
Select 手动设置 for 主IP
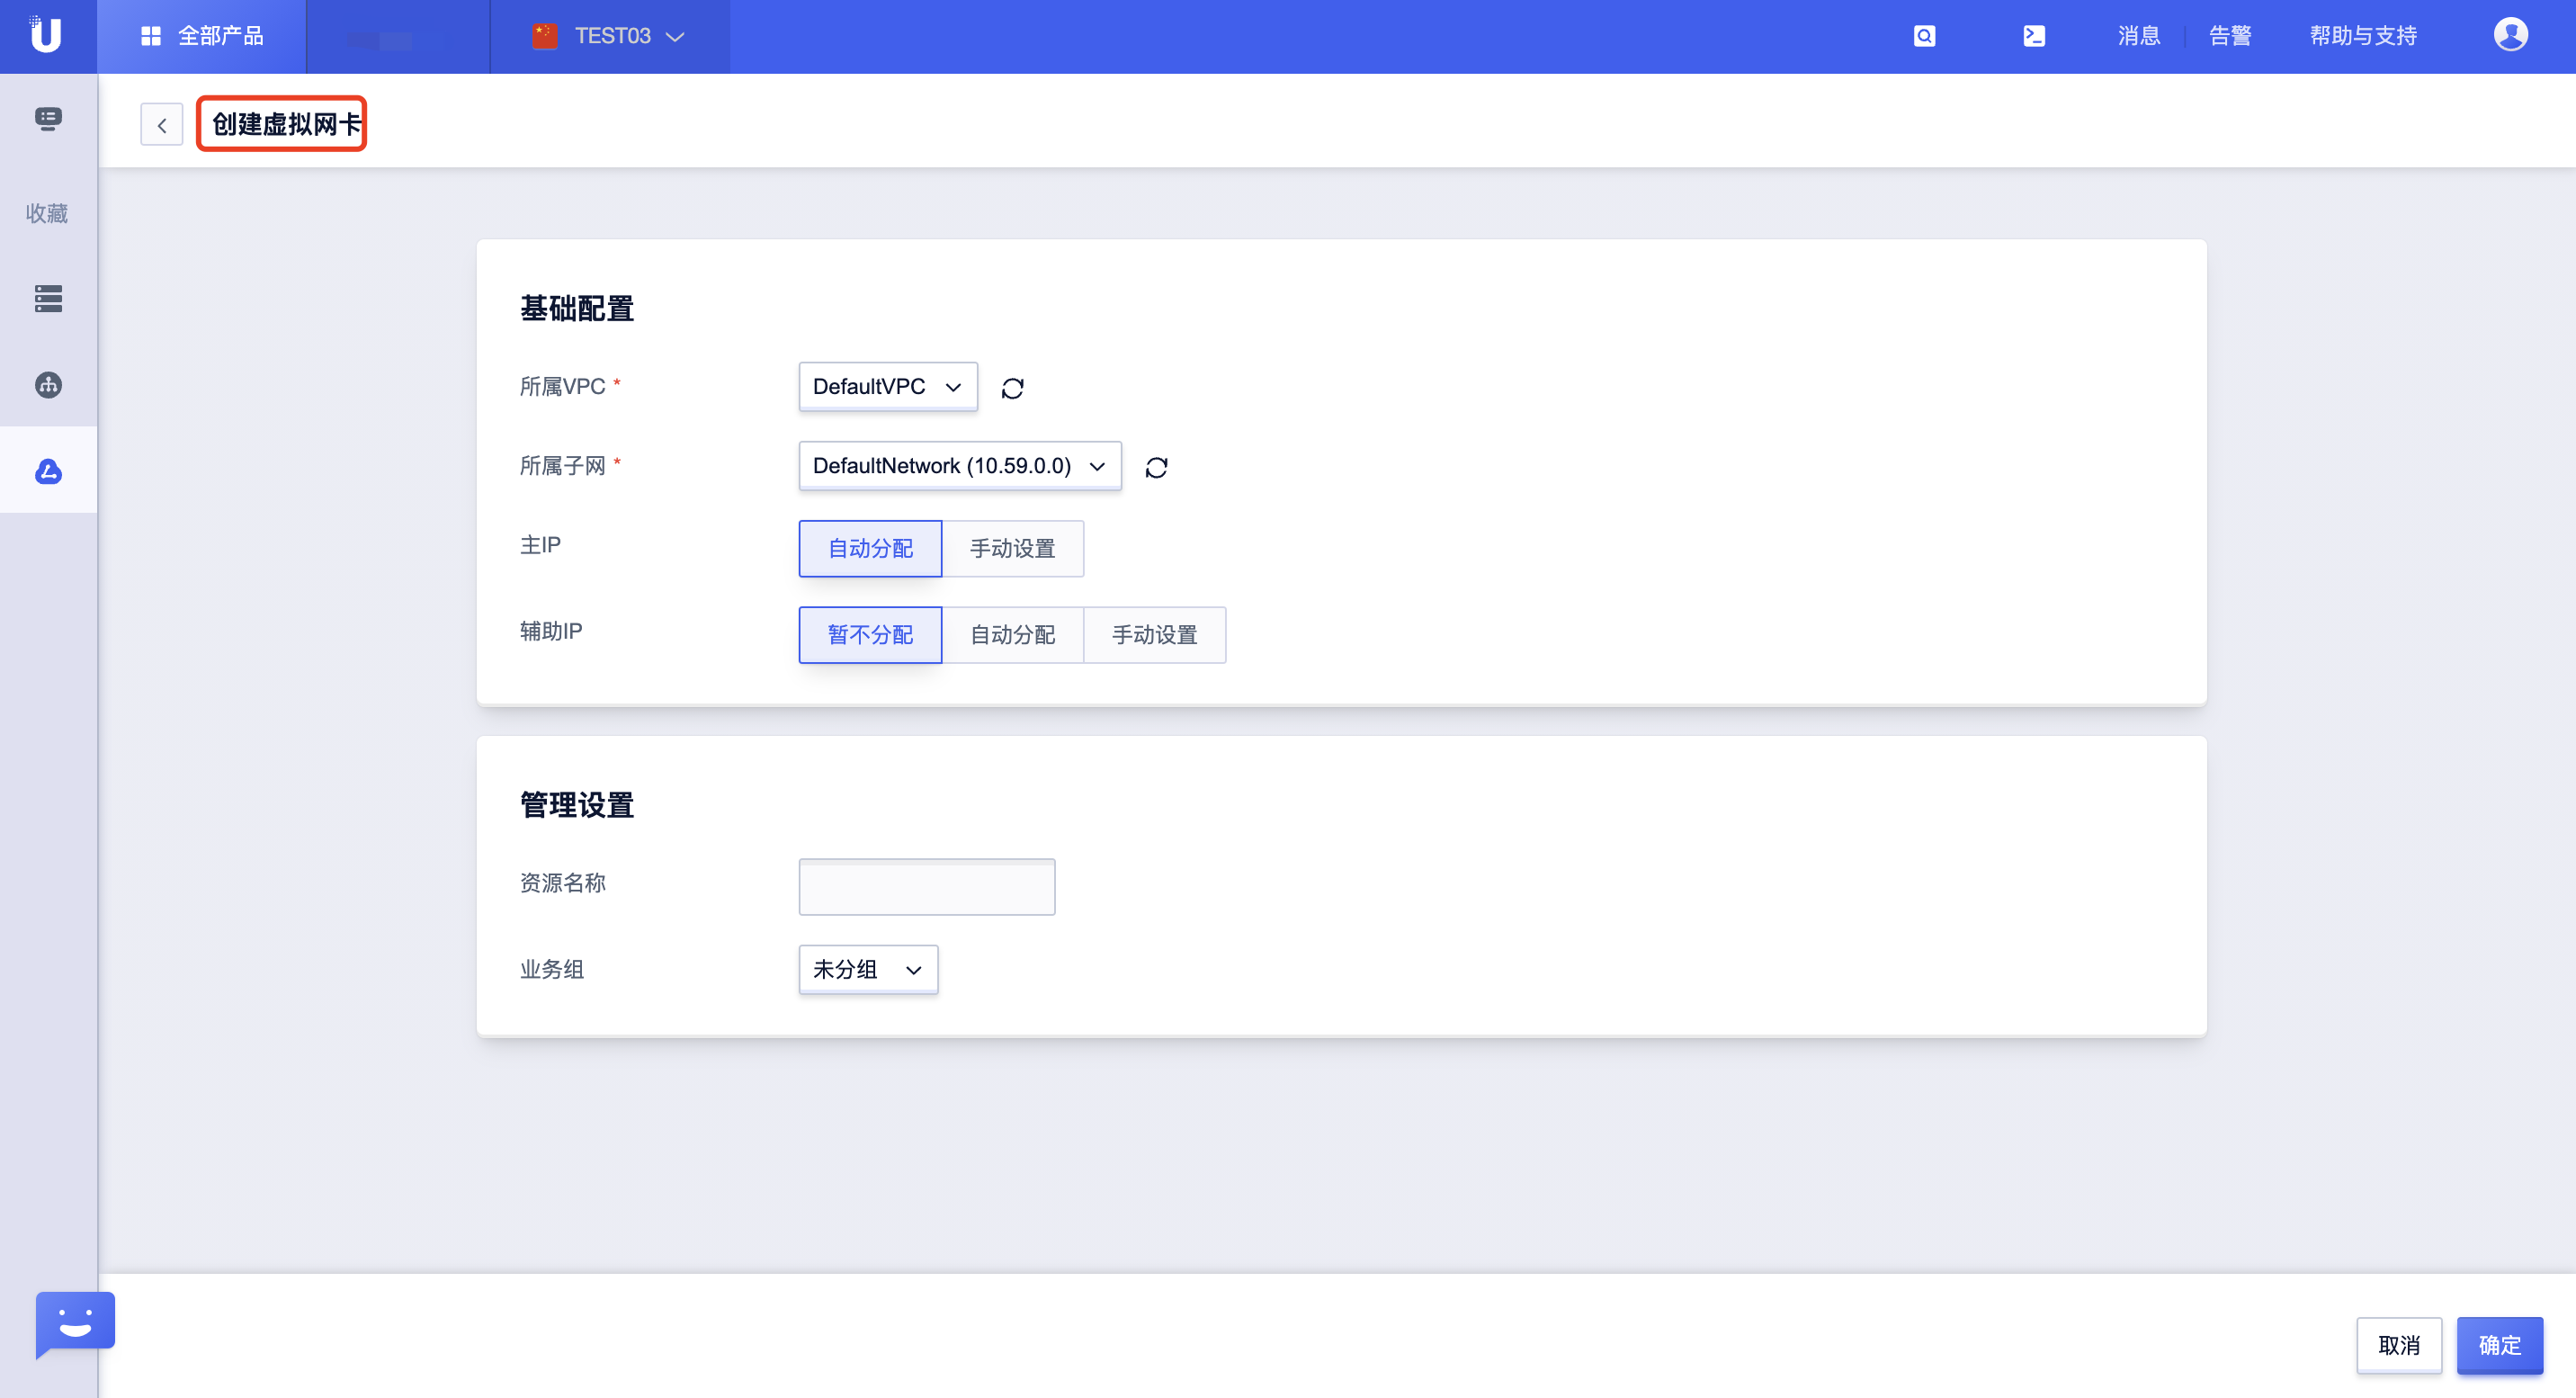pos(1012,549)
